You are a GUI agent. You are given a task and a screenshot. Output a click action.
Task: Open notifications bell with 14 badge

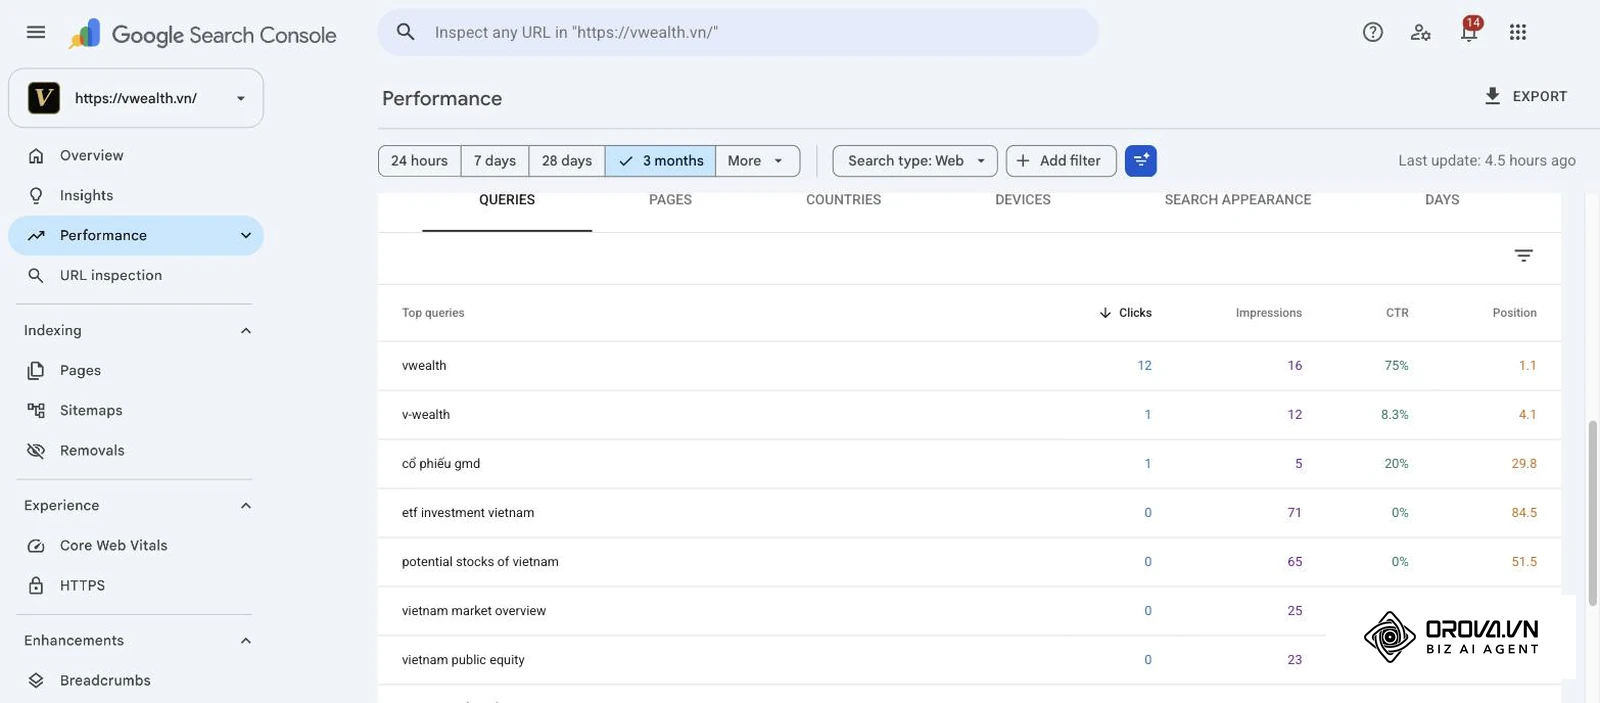tap(1469, 30)
